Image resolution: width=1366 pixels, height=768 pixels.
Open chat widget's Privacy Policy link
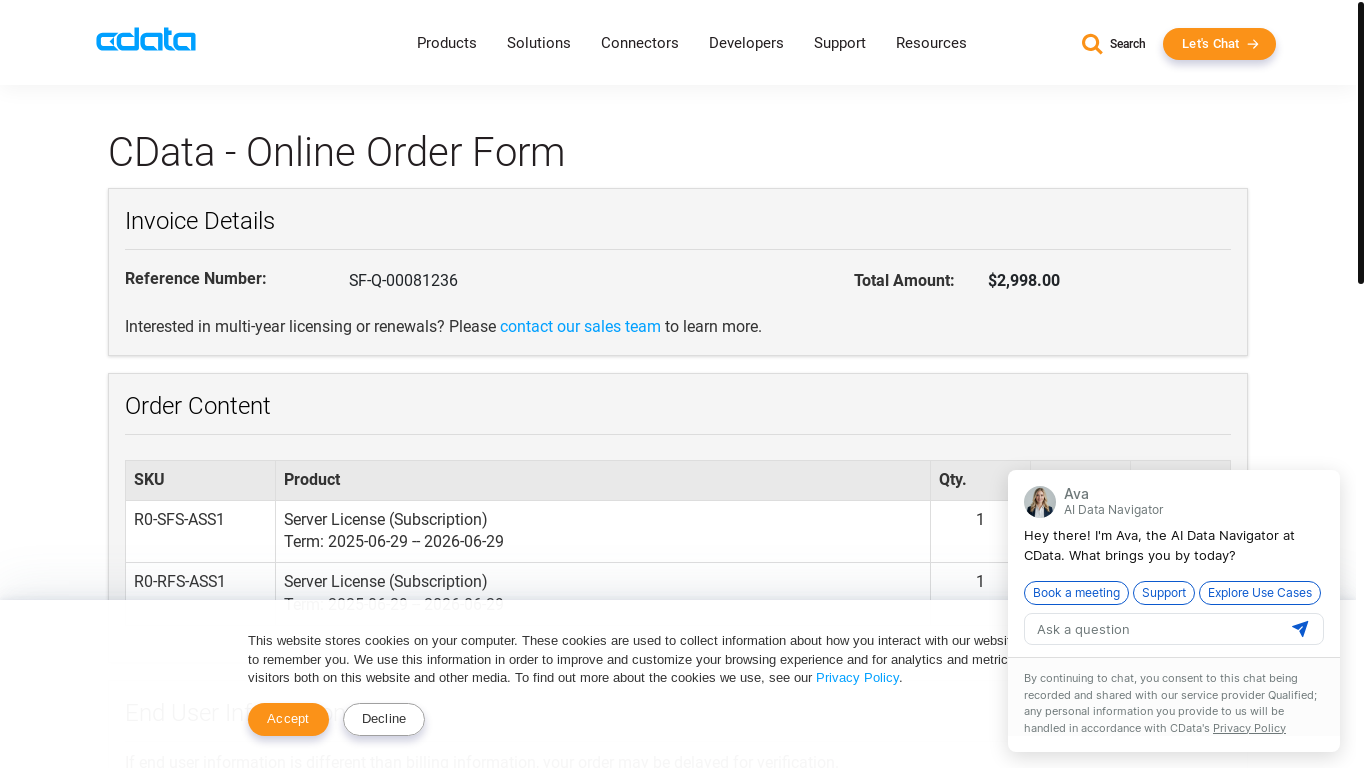pyautogui.click(x=1249, y=728)
